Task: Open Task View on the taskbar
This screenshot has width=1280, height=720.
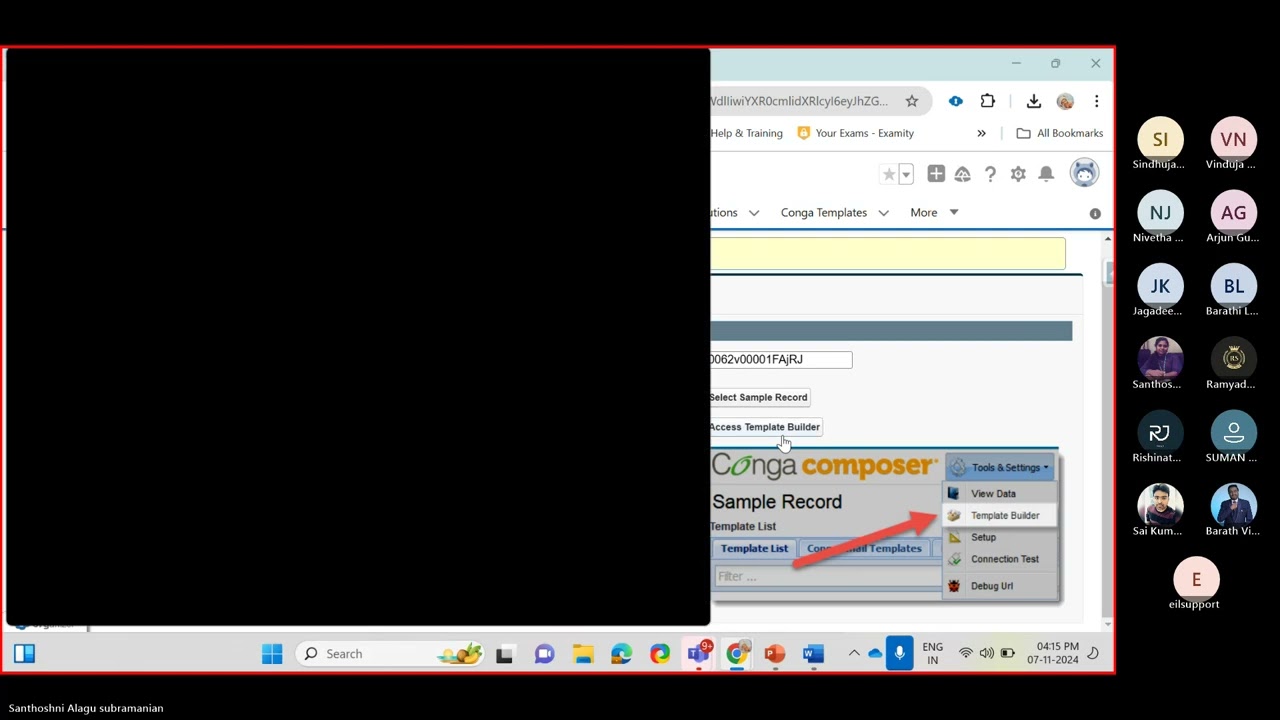Action: (505, 654)
